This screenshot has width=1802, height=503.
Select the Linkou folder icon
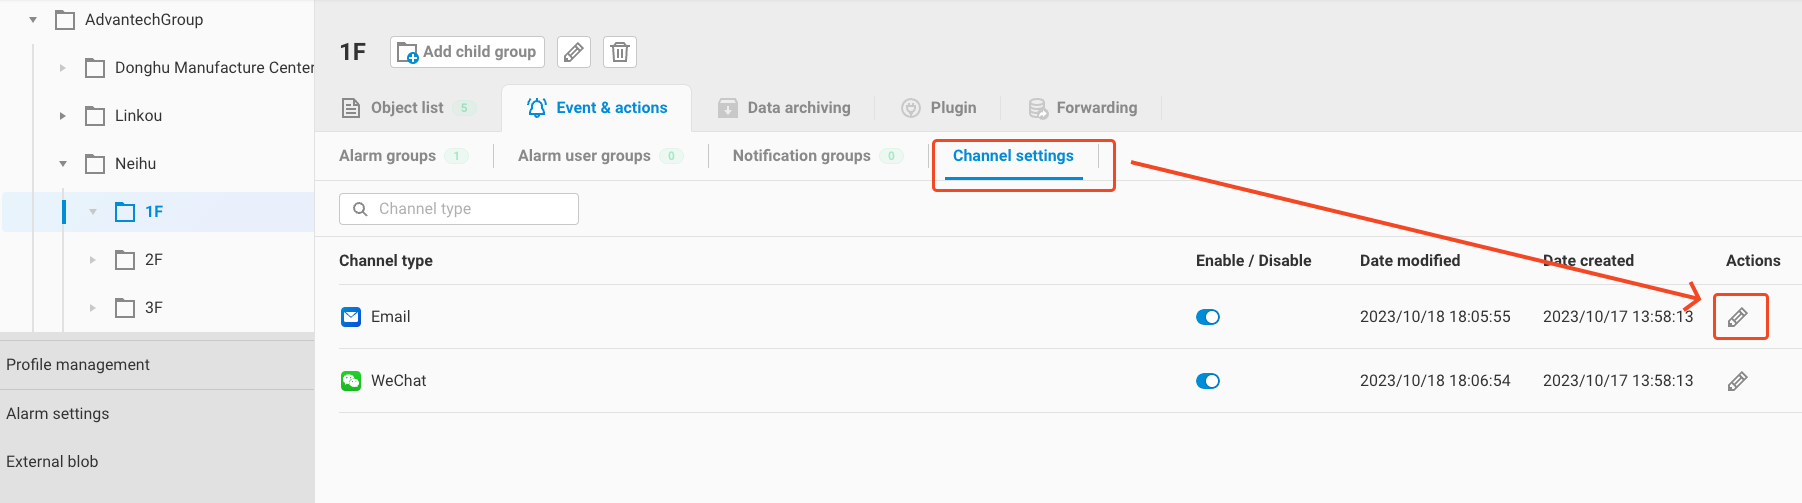[x=95, y=116]
